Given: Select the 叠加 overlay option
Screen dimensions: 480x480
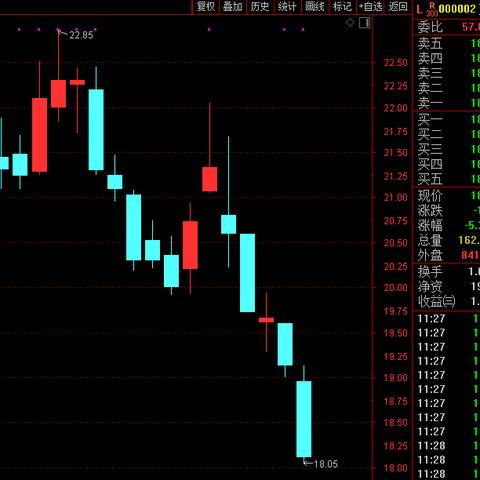Looking at the screenshot, I should pyautogui.click(x=233, y=7).
